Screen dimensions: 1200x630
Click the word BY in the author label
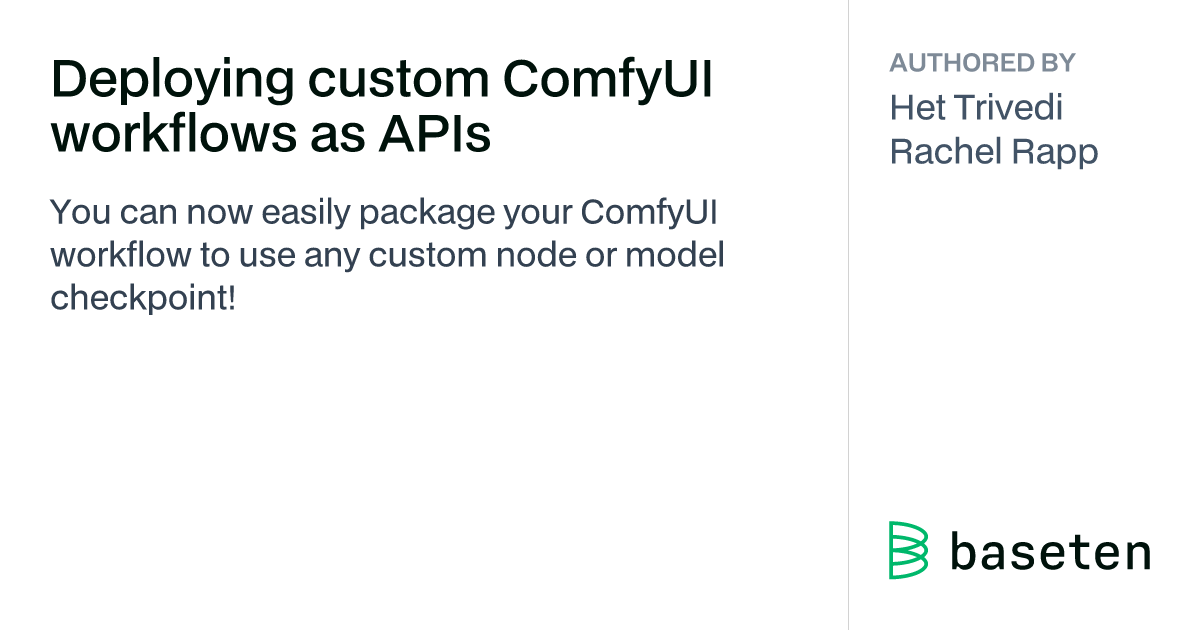coord(1055,63)
